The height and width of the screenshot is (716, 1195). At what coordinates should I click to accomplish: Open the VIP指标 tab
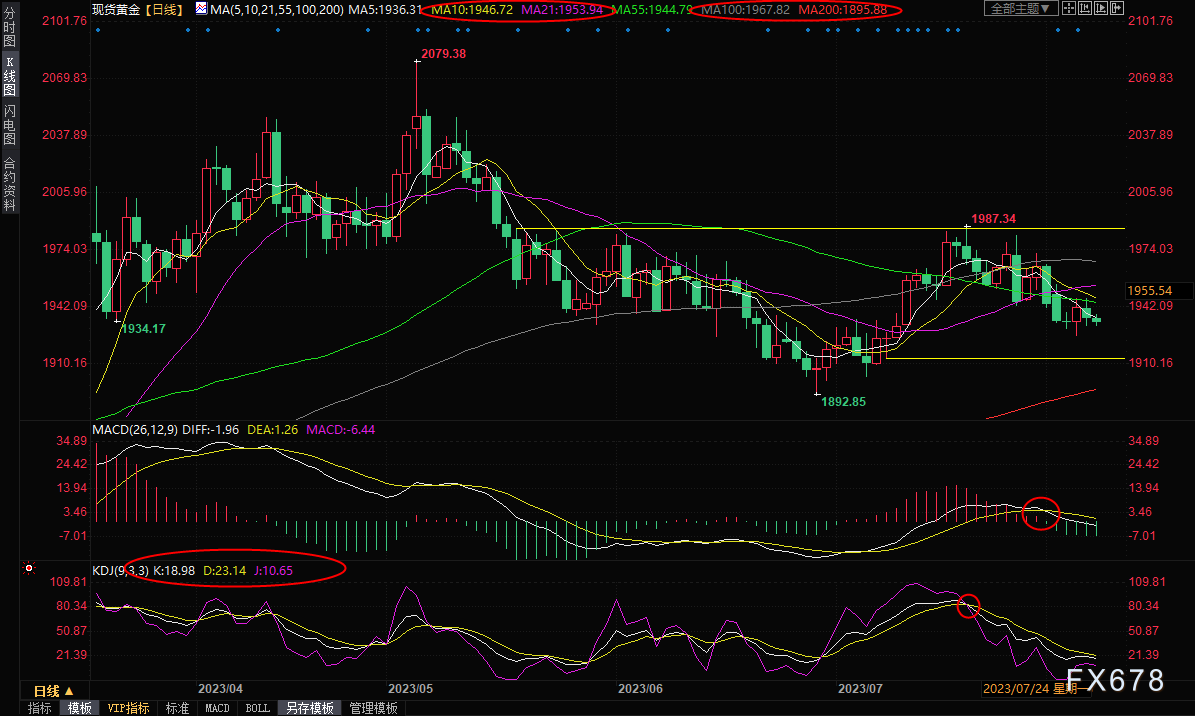pyautogui.click(x=129, y=708)
